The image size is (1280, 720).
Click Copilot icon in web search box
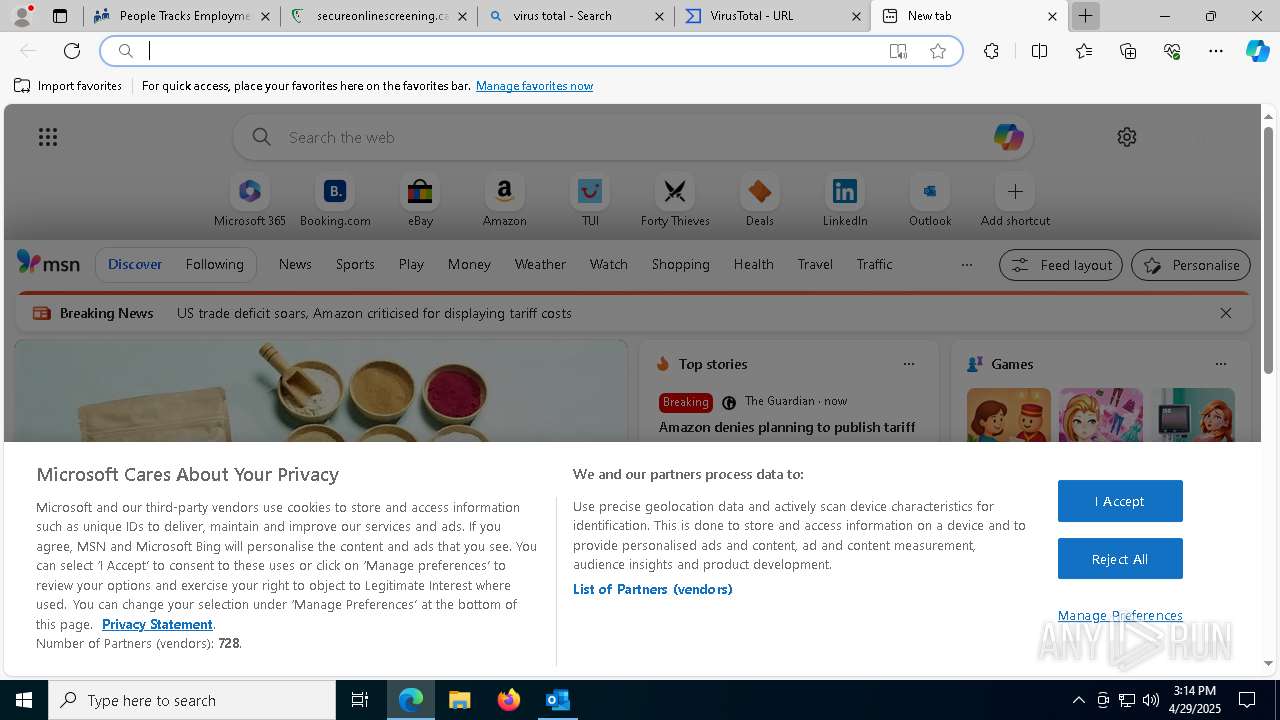pos(1008,137)
